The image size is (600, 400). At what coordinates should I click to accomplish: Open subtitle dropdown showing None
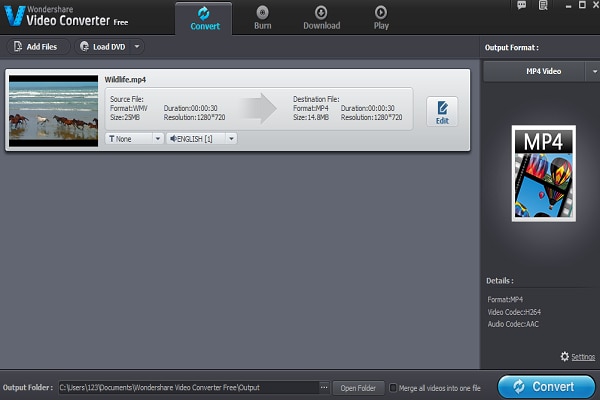click(x=134, y=139)
